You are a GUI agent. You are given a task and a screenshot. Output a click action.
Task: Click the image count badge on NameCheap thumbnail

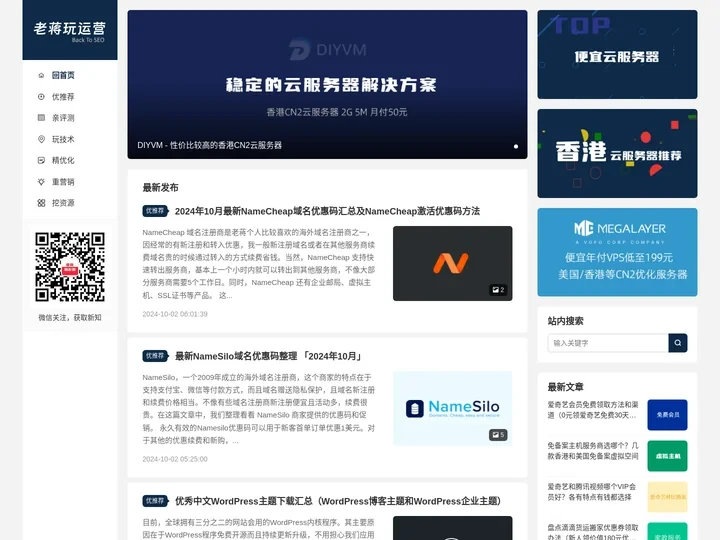[x=498, y=290]
